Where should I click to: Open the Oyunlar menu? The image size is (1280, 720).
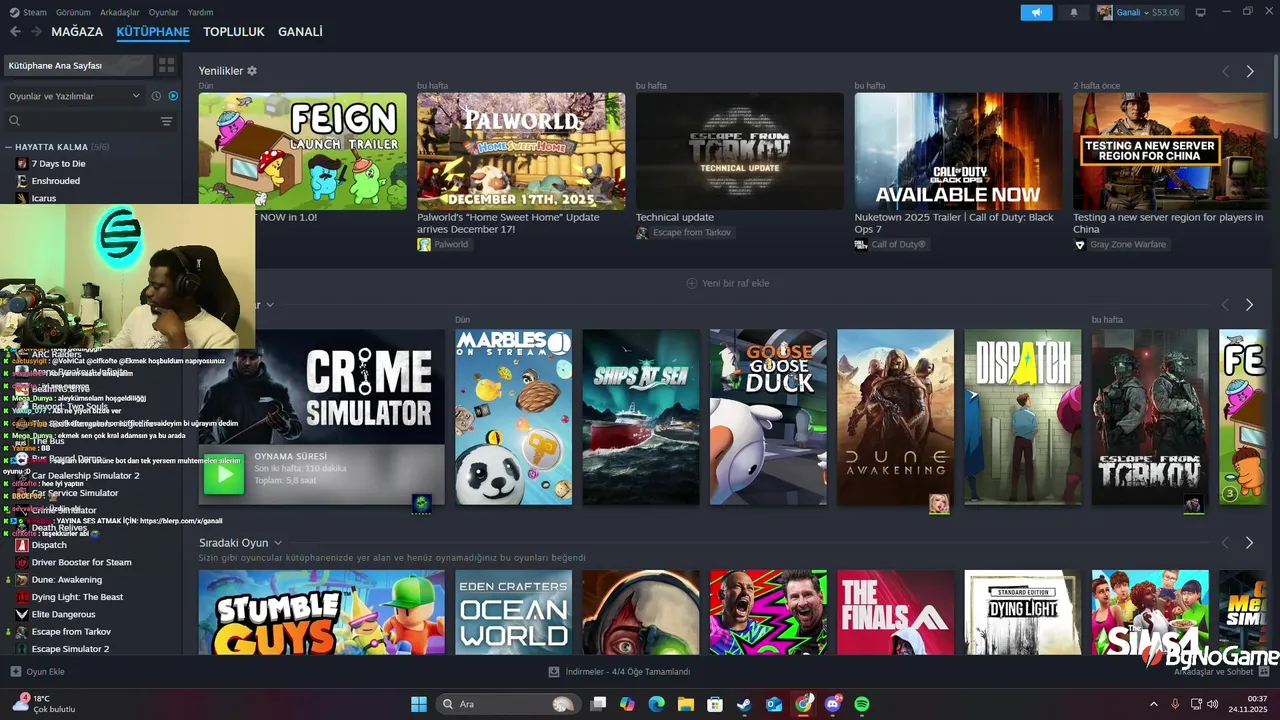[x=164, y=12]
